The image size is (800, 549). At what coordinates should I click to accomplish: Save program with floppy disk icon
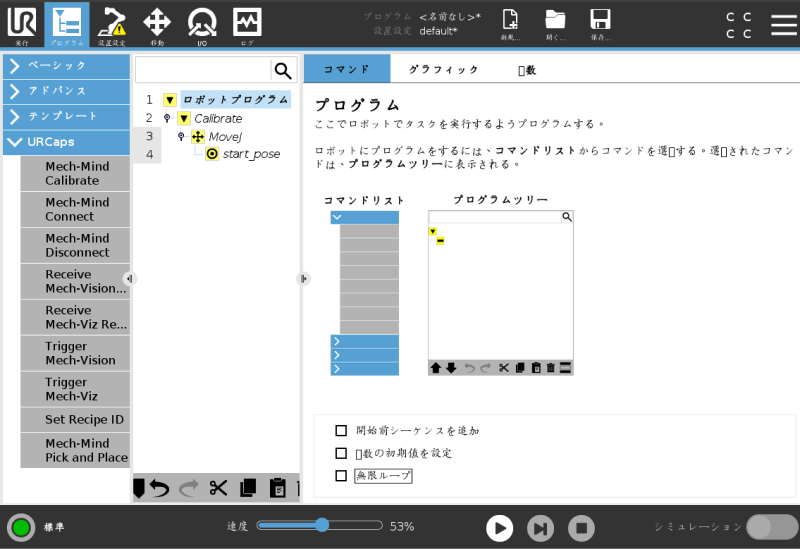[x=601, y=24]
